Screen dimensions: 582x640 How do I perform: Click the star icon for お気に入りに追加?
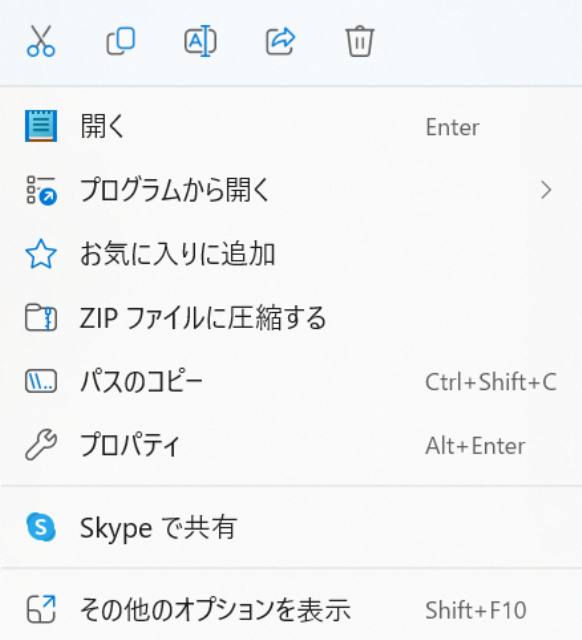point(41,254)
